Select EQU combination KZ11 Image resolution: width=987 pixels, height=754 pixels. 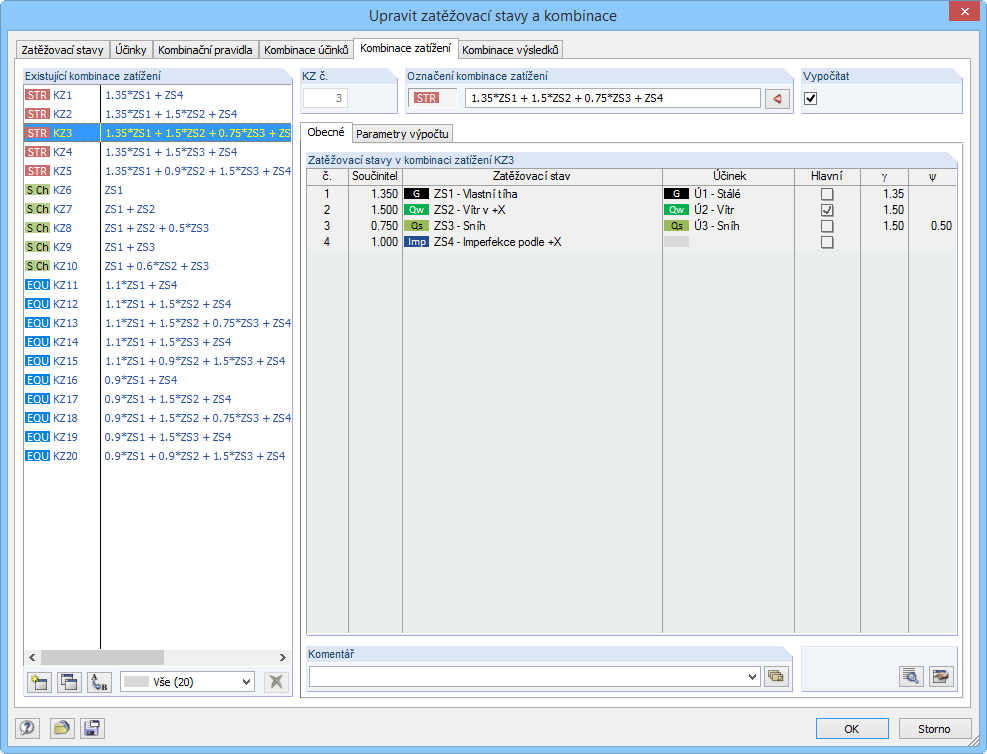tap(157, 285)
